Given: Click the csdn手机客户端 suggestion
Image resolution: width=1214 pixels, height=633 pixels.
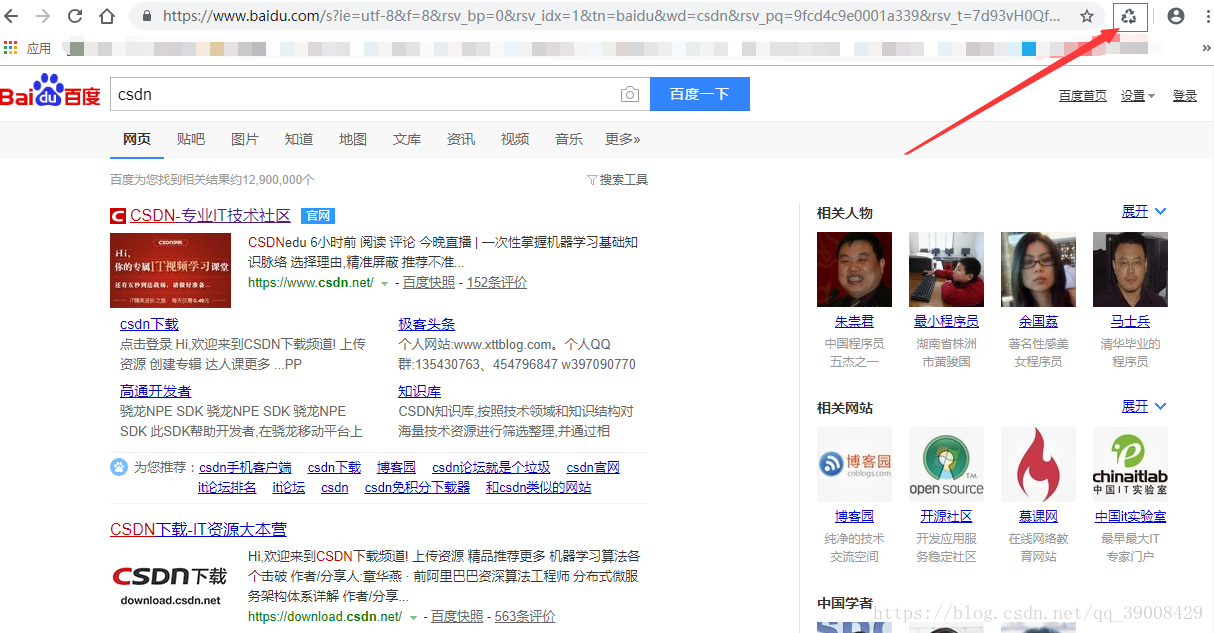Looking at the screenshot, I should 245,467.
